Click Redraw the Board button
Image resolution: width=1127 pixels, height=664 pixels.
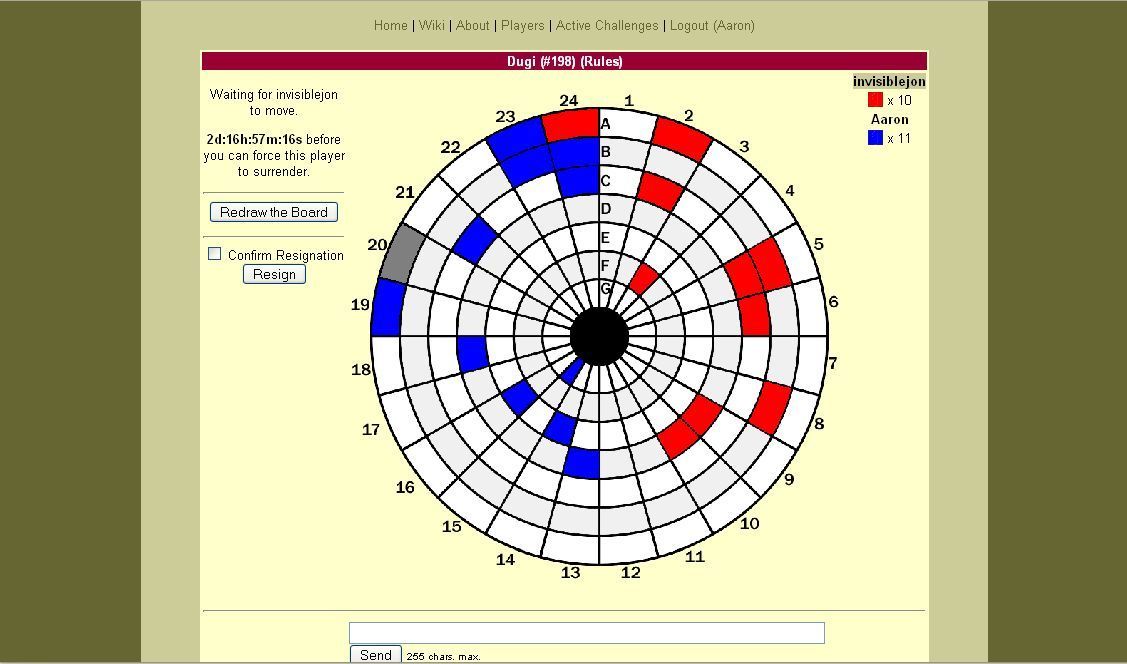pos(274,212)
